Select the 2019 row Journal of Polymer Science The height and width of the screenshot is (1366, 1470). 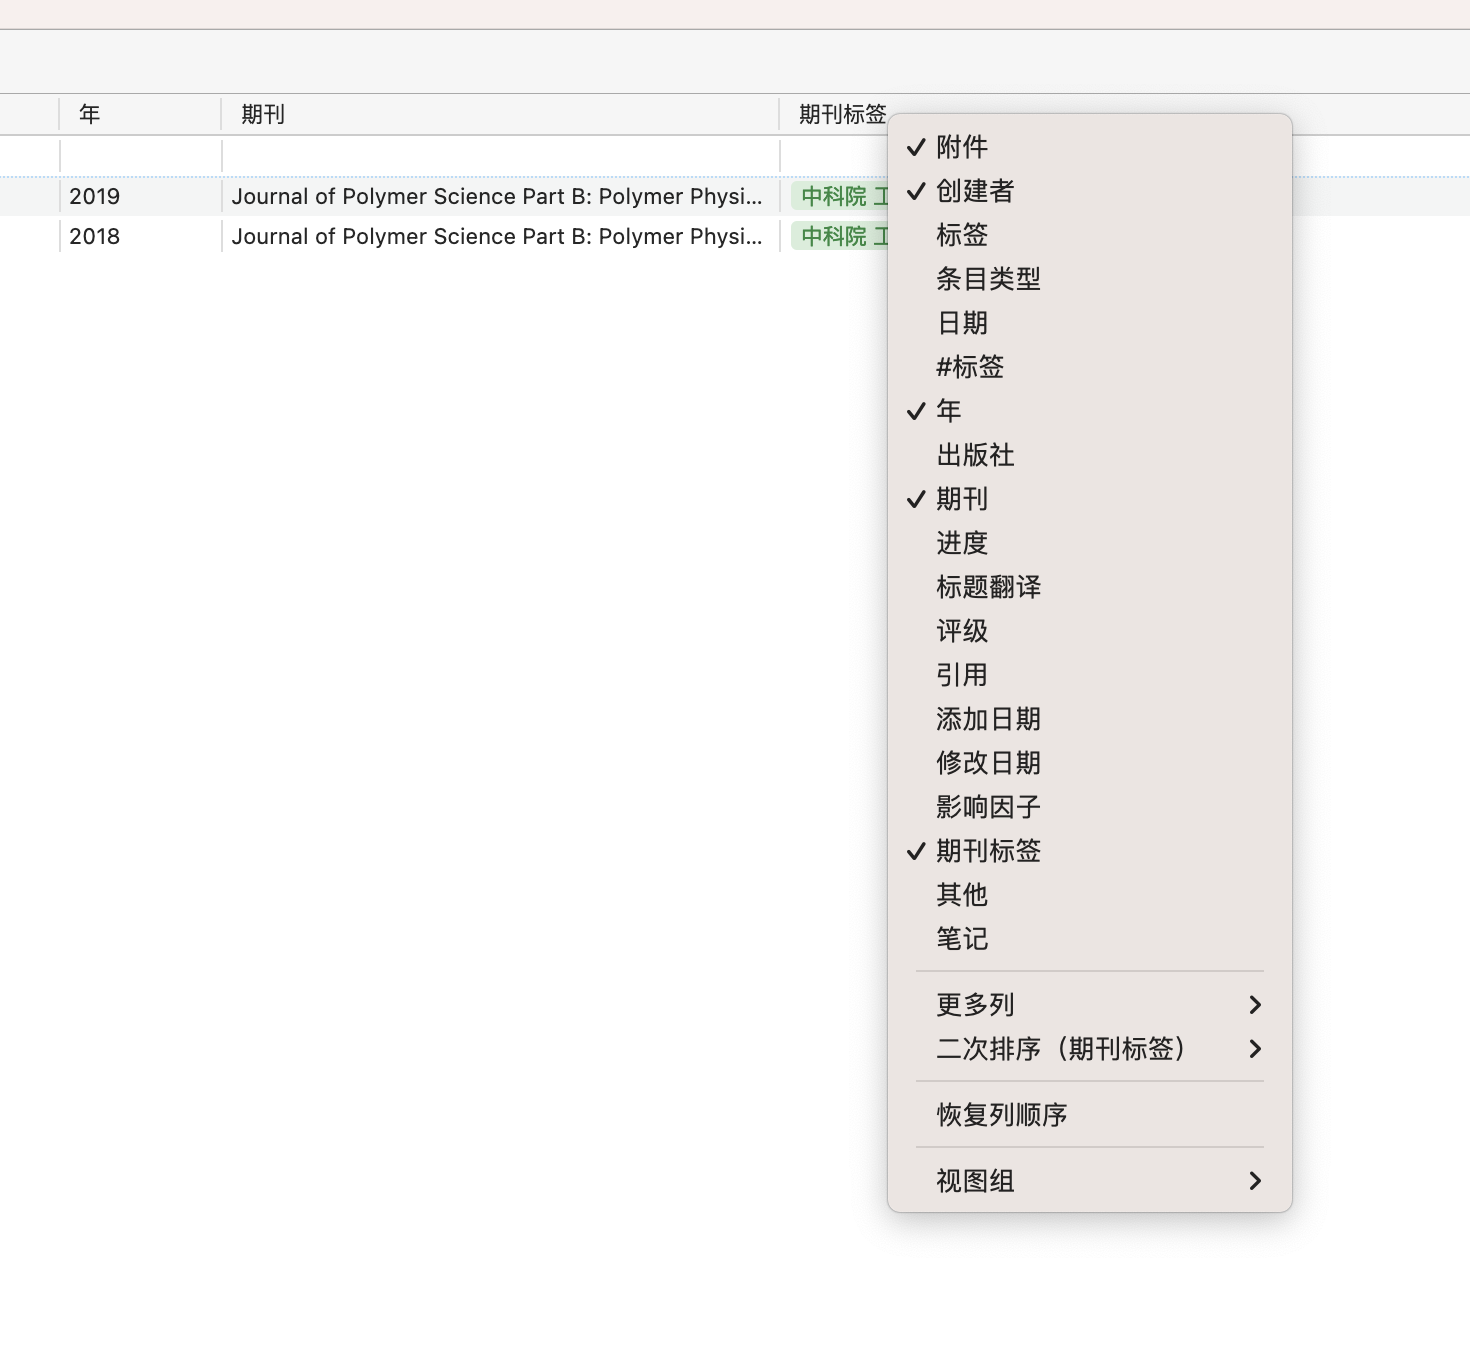point(497,196)
